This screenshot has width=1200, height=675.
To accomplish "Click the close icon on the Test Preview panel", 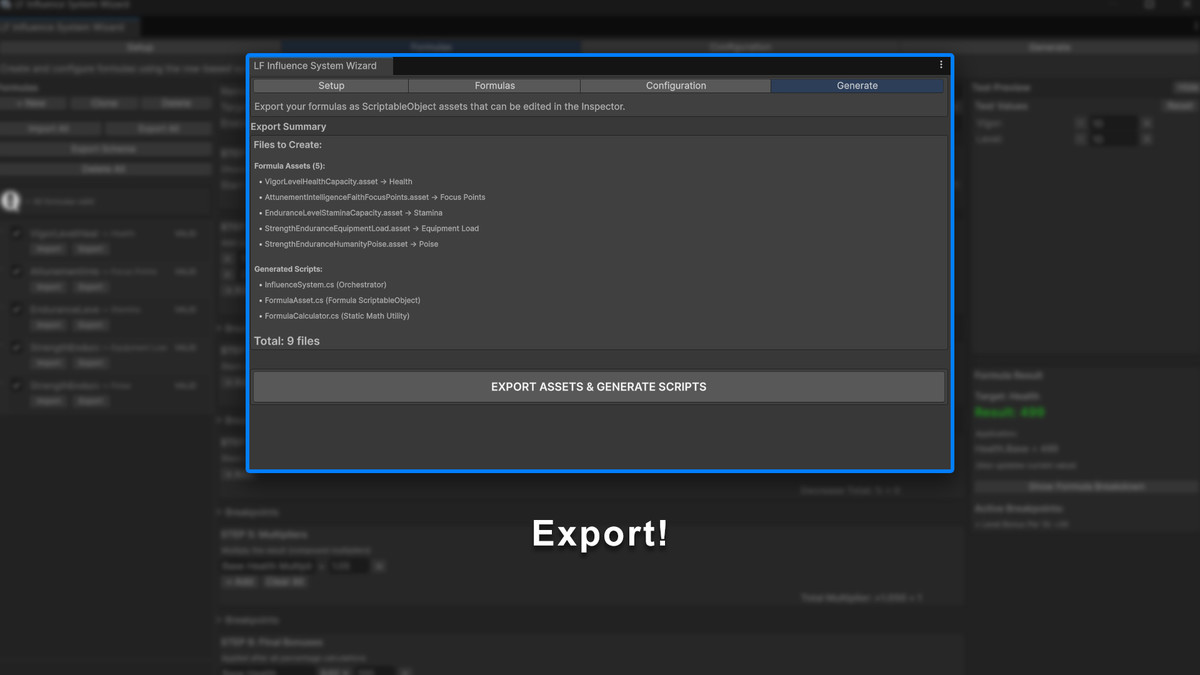I will point(1186,87).
